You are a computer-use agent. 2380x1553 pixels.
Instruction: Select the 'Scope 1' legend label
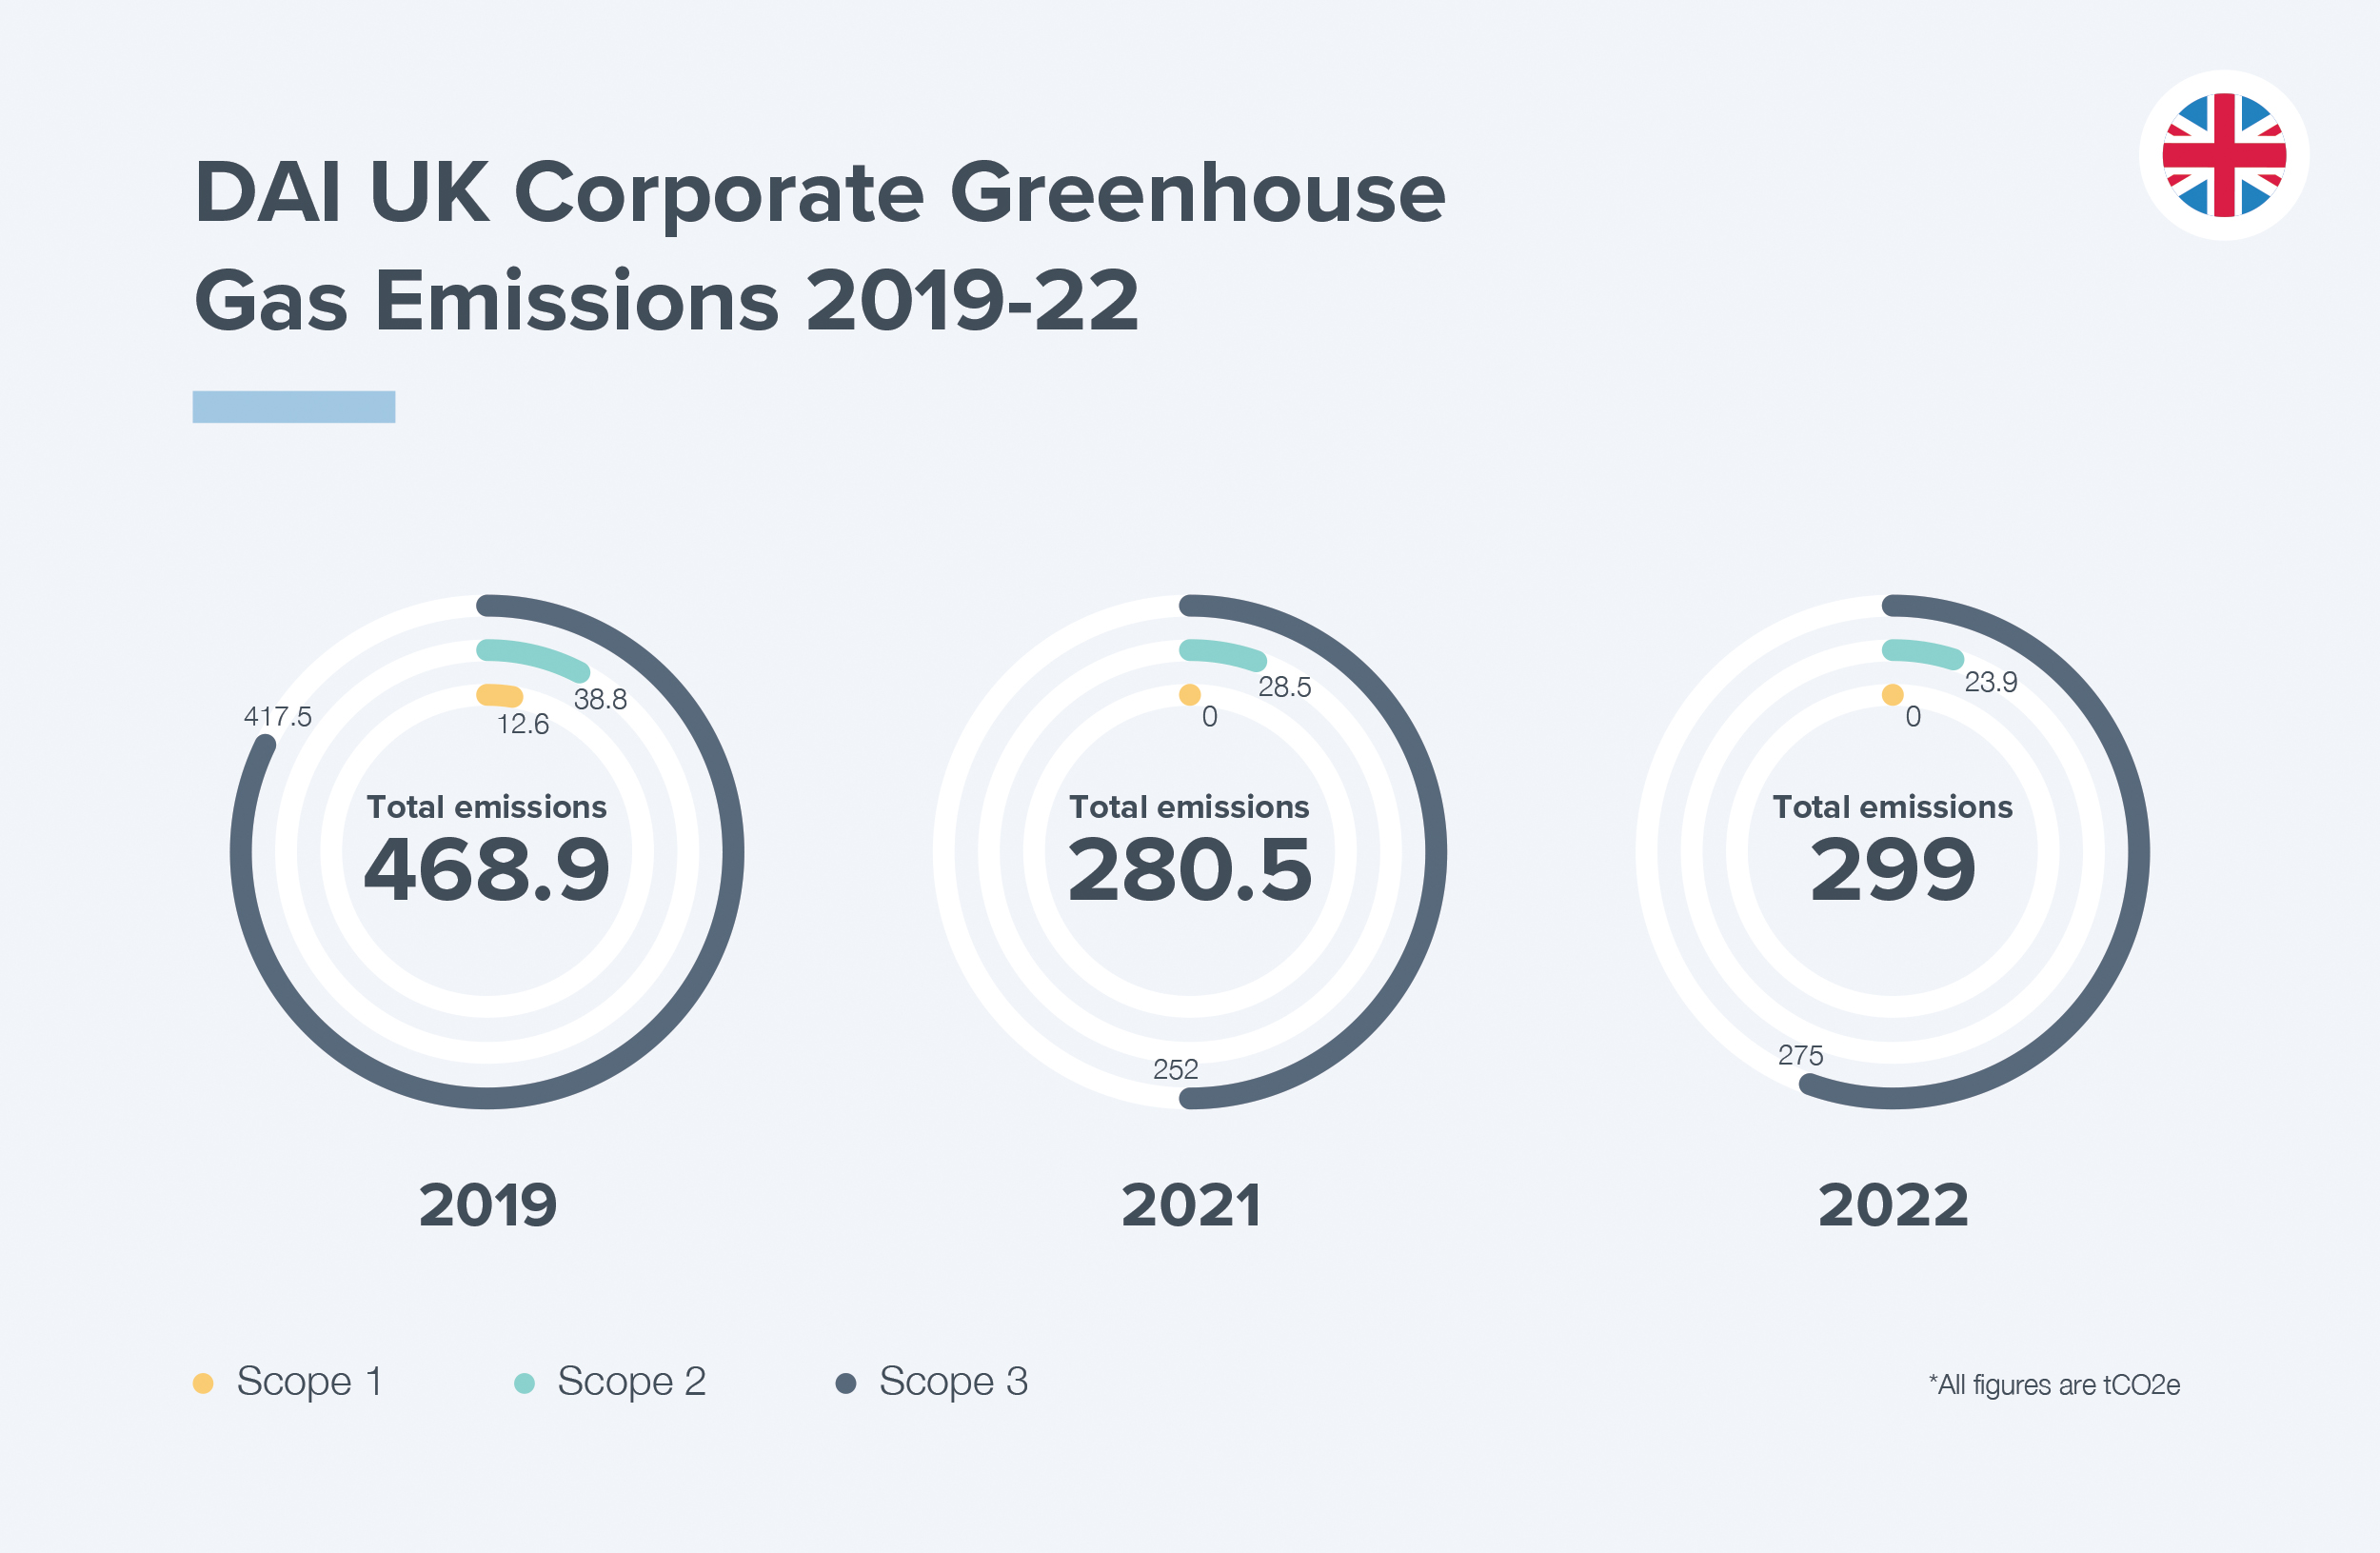(x=309, y=1381)
